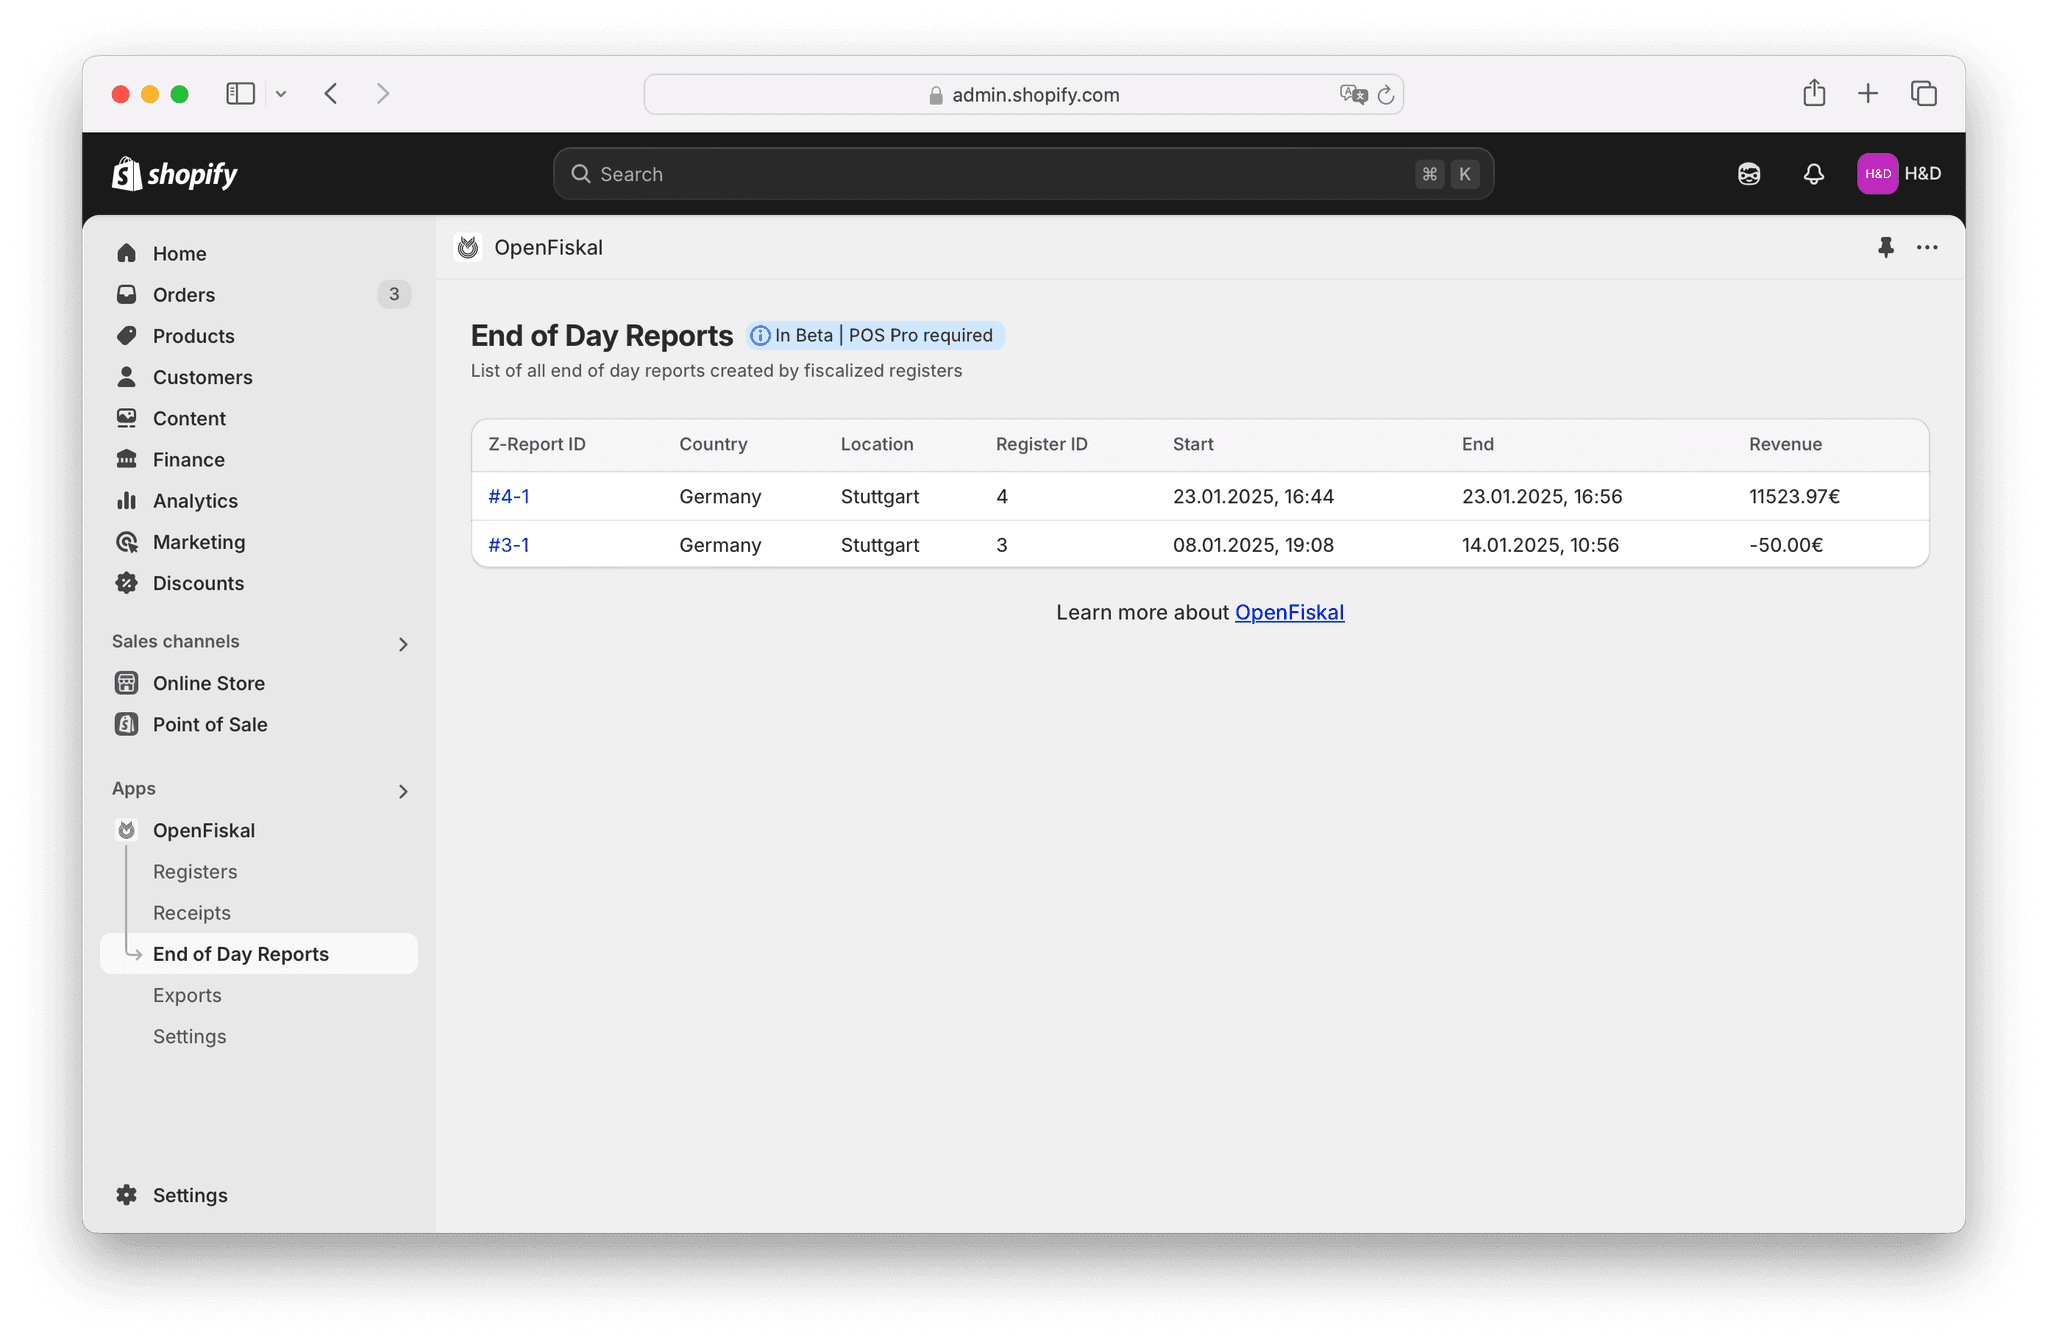The image size is (2048, 1342).
Task: Click the Marketing target icon
Action: coord(126,542)
